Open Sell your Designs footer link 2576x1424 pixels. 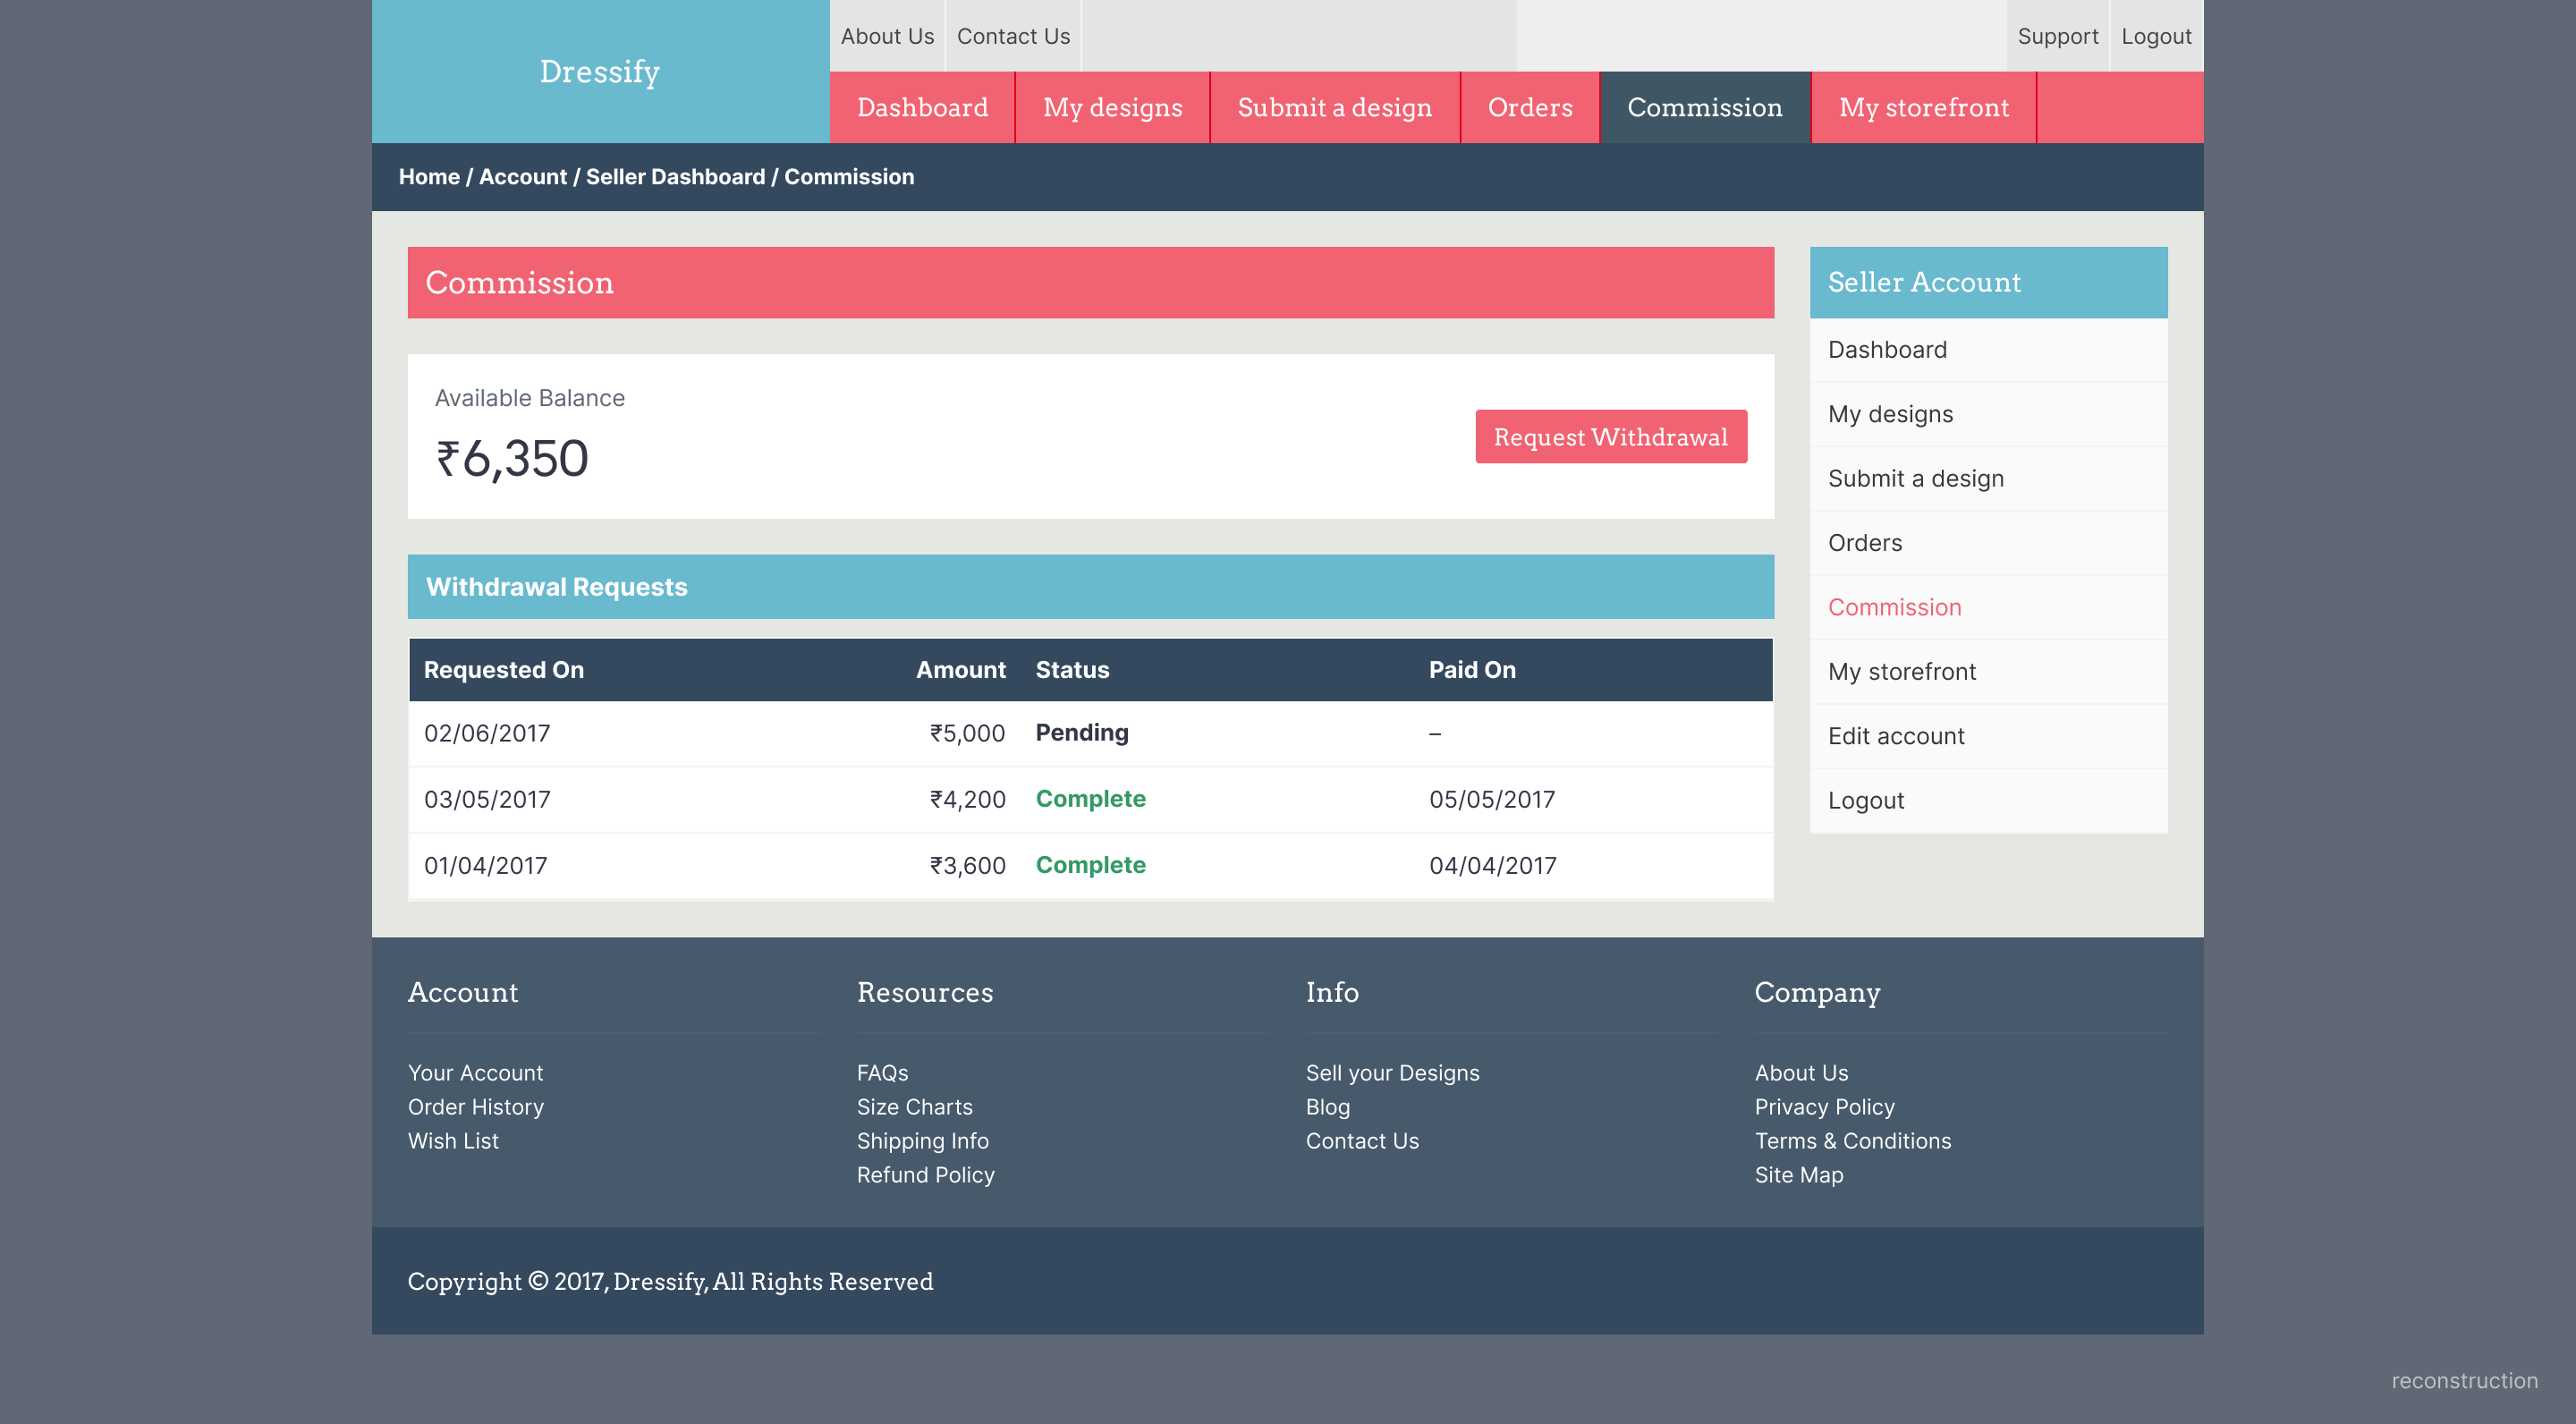click(x=1392, y=1073)
